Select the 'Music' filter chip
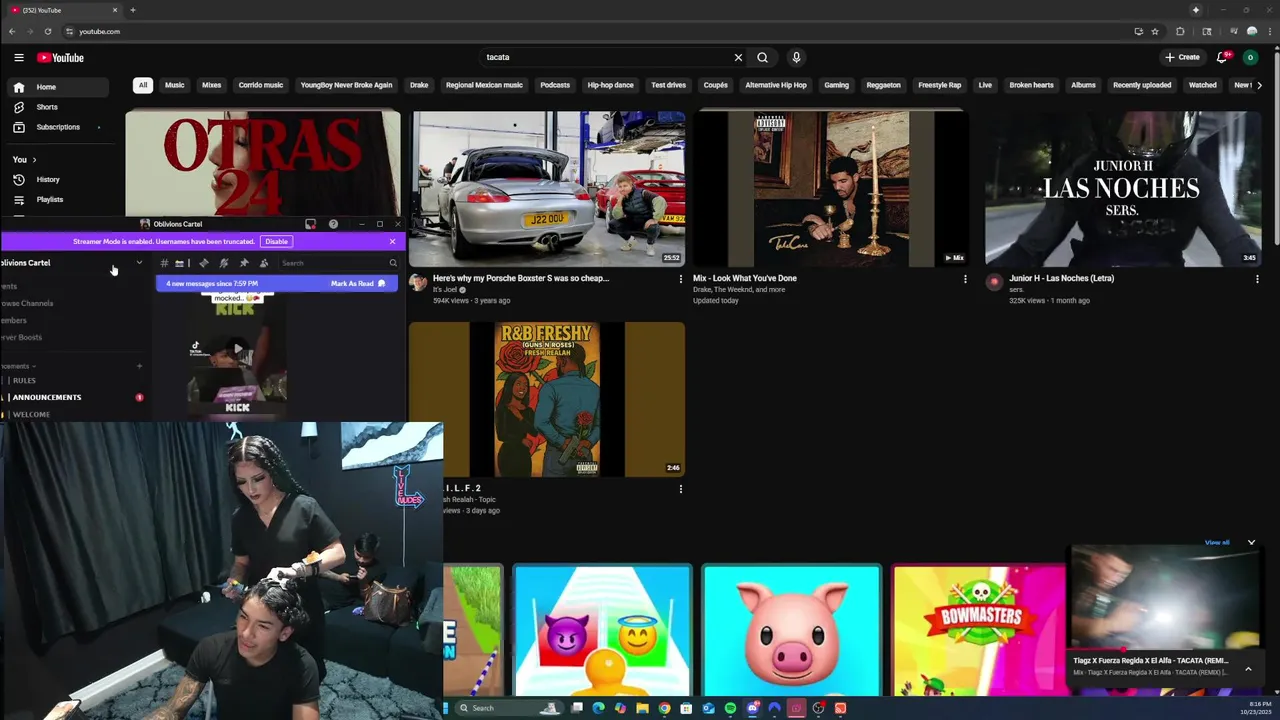The width and height of the screenshot is (1280, 720). [x=175, y=85]
